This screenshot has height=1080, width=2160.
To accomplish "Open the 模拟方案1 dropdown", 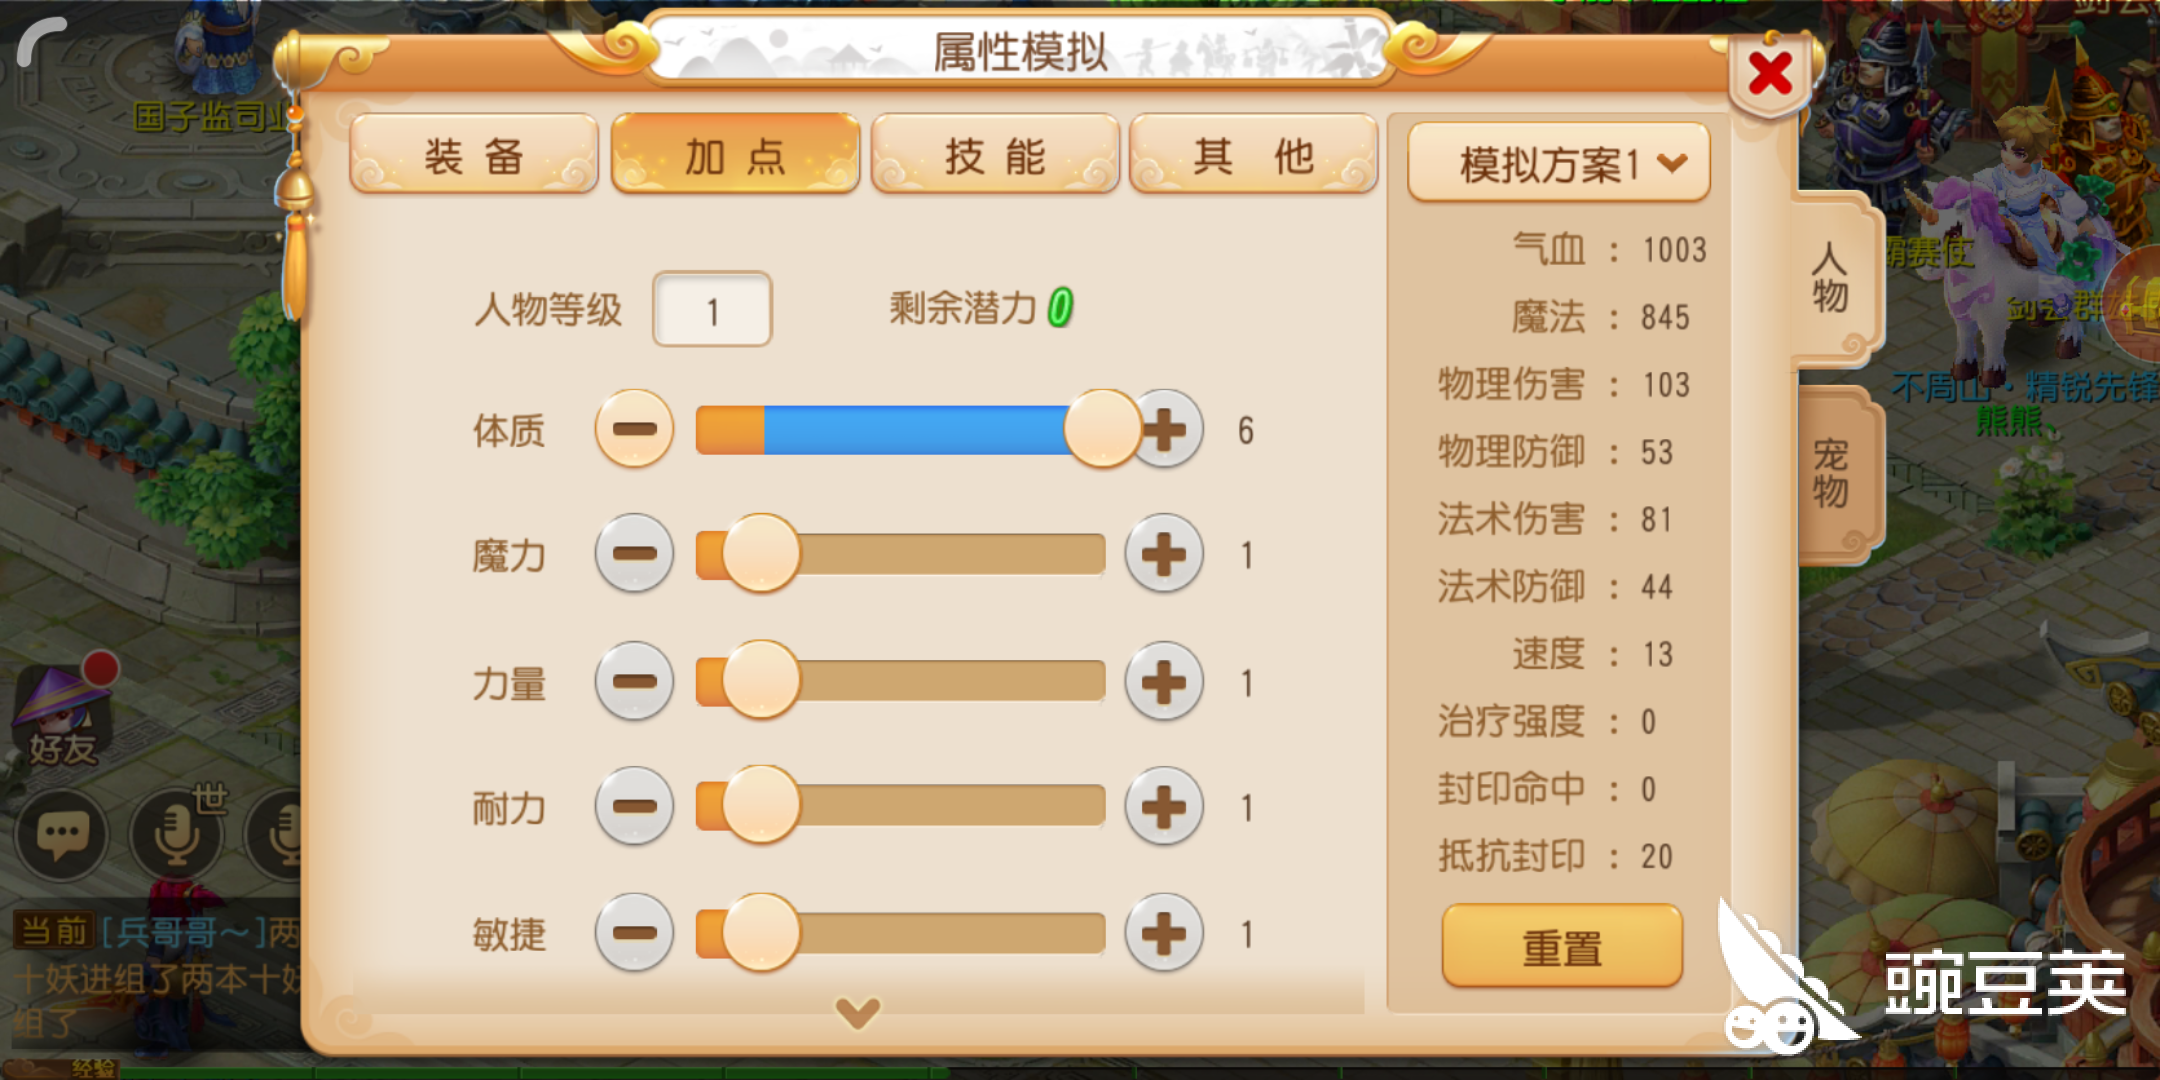I will pos(1558,163).
